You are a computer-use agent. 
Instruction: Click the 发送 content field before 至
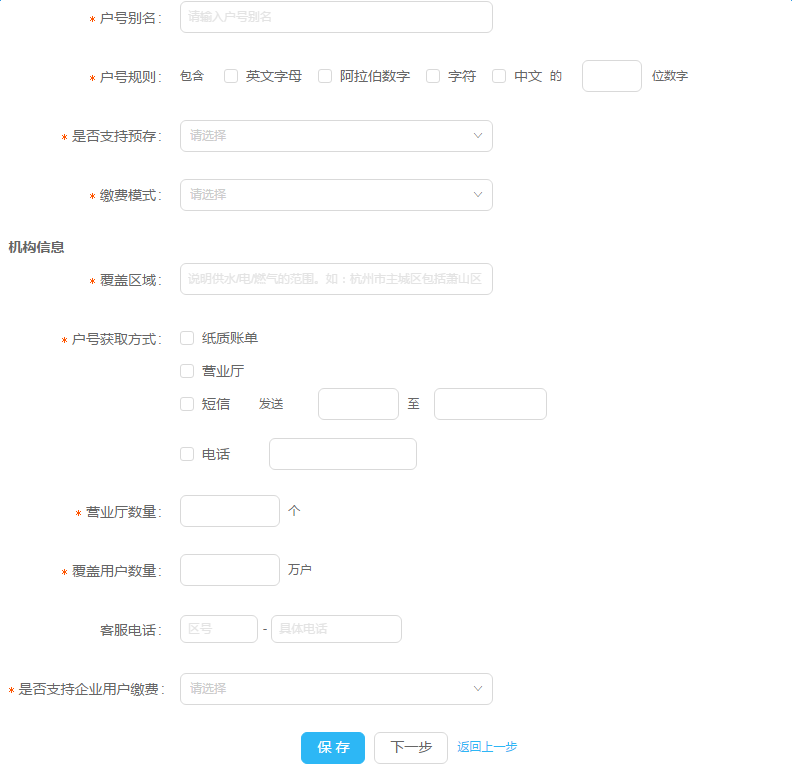pos(359,404)
